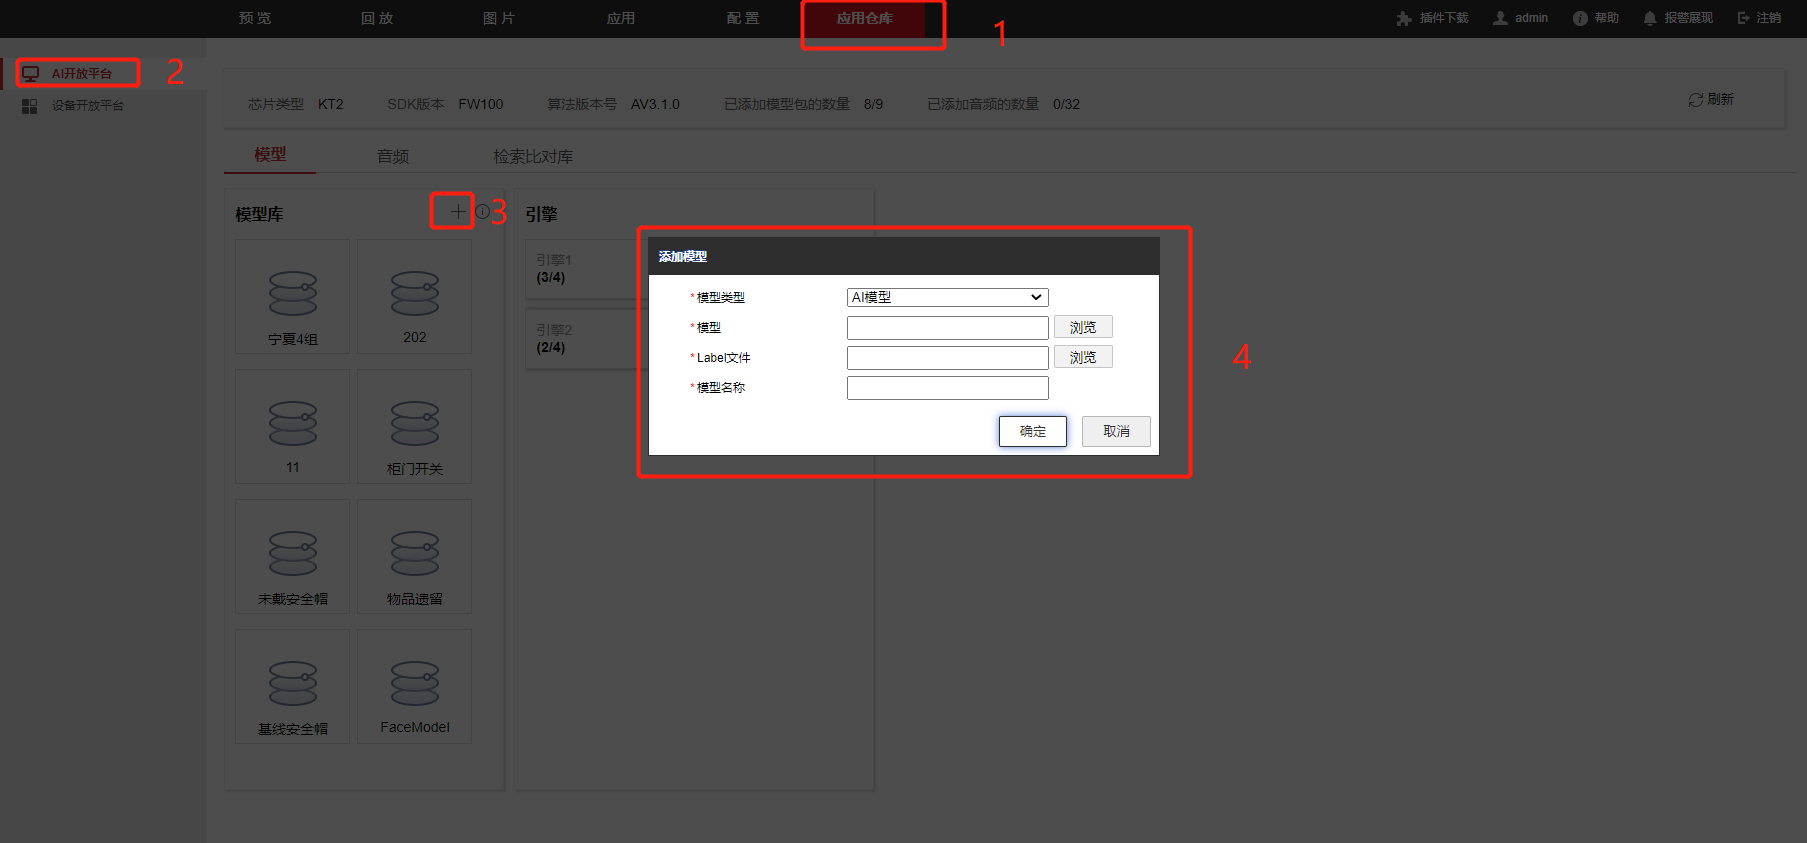Click 浏览 button next to 模型 field

1083,327
